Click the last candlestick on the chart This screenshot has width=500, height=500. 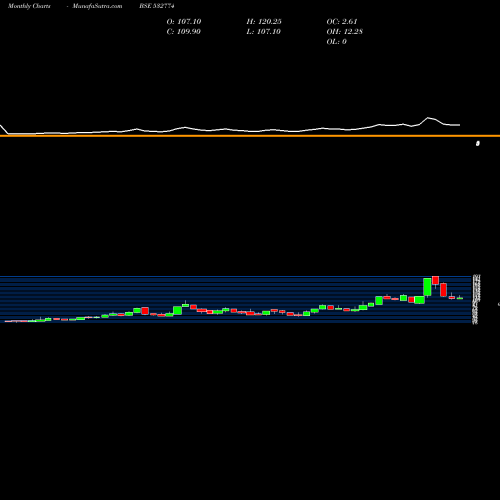[x=460, y=298]
